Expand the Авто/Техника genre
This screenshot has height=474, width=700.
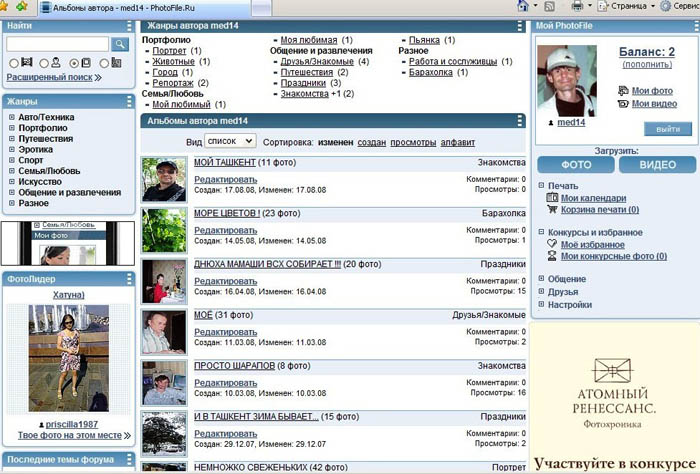(10, 117)
